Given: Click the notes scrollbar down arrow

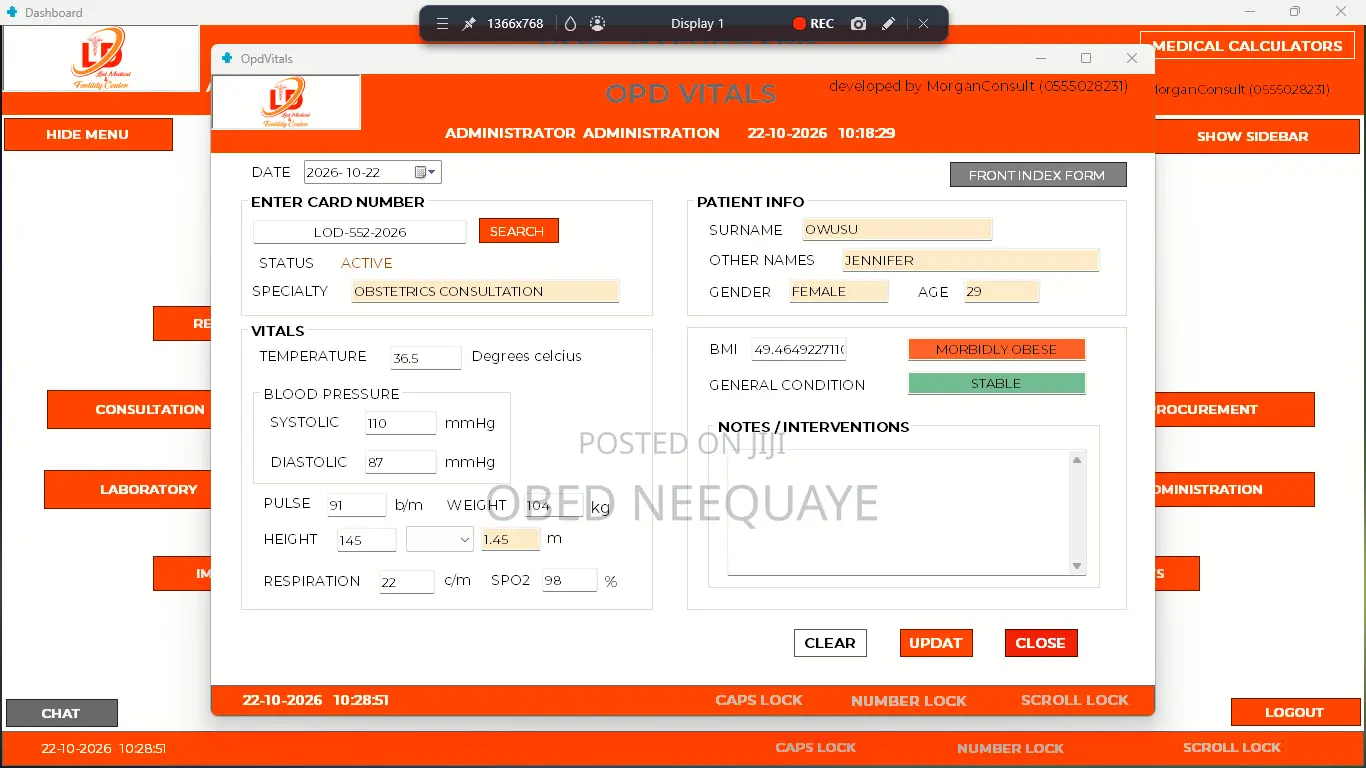Looking at the screenshot, I should click(x=1077, y=566).
